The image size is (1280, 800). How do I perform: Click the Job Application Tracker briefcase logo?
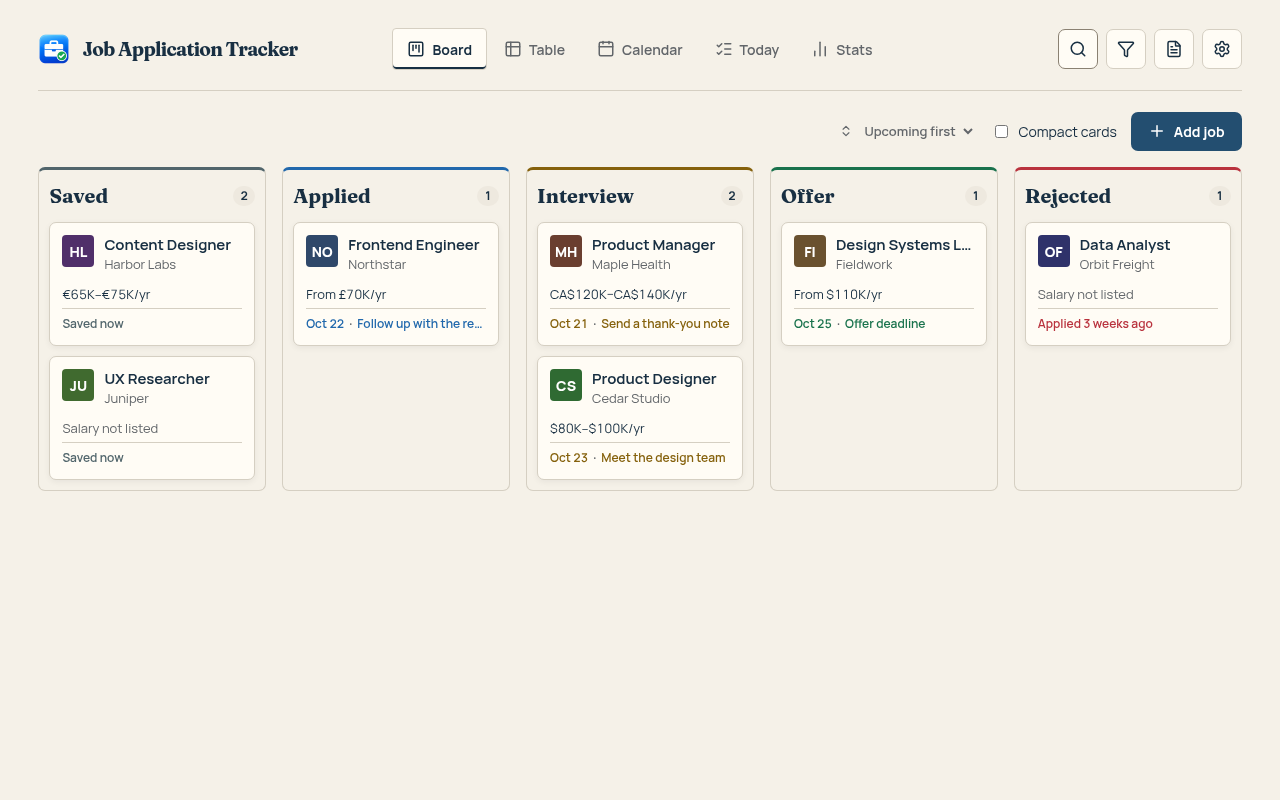point(54,49)
